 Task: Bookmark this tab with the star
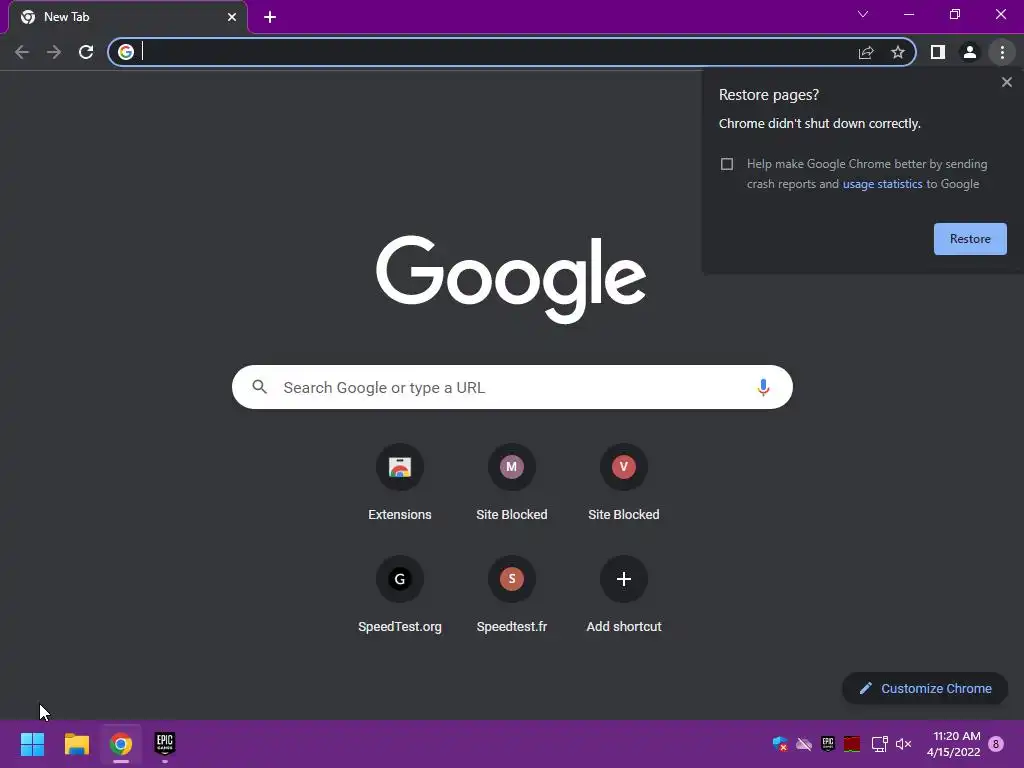(x=898, y=52)
